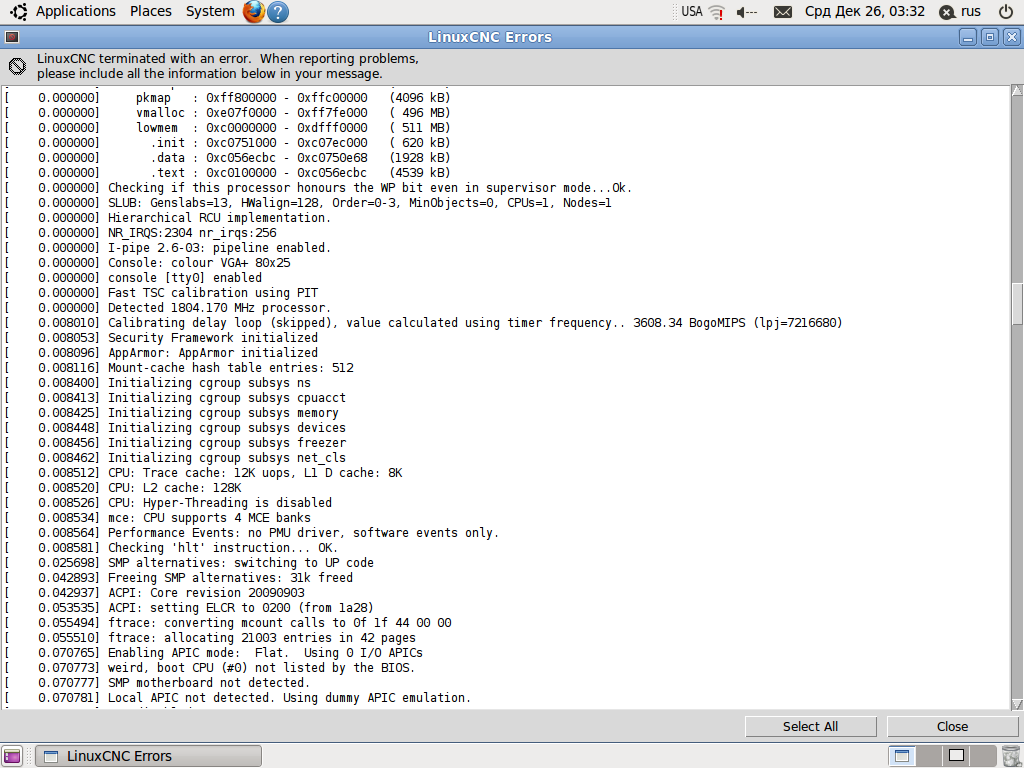Click line 'Detected 1804.170 MHz processor.'

pyautogui.click(x=219, y=308)
